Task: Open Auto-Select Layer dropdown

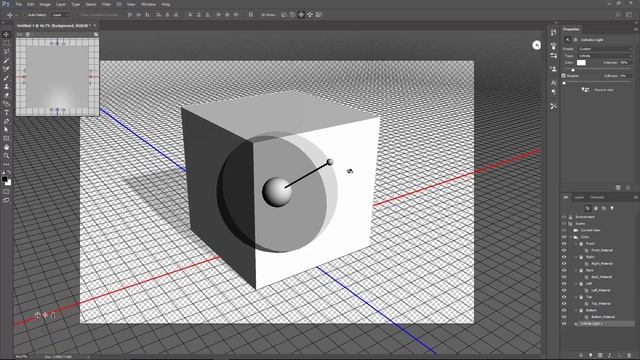Action: click(x=60, y=15)
